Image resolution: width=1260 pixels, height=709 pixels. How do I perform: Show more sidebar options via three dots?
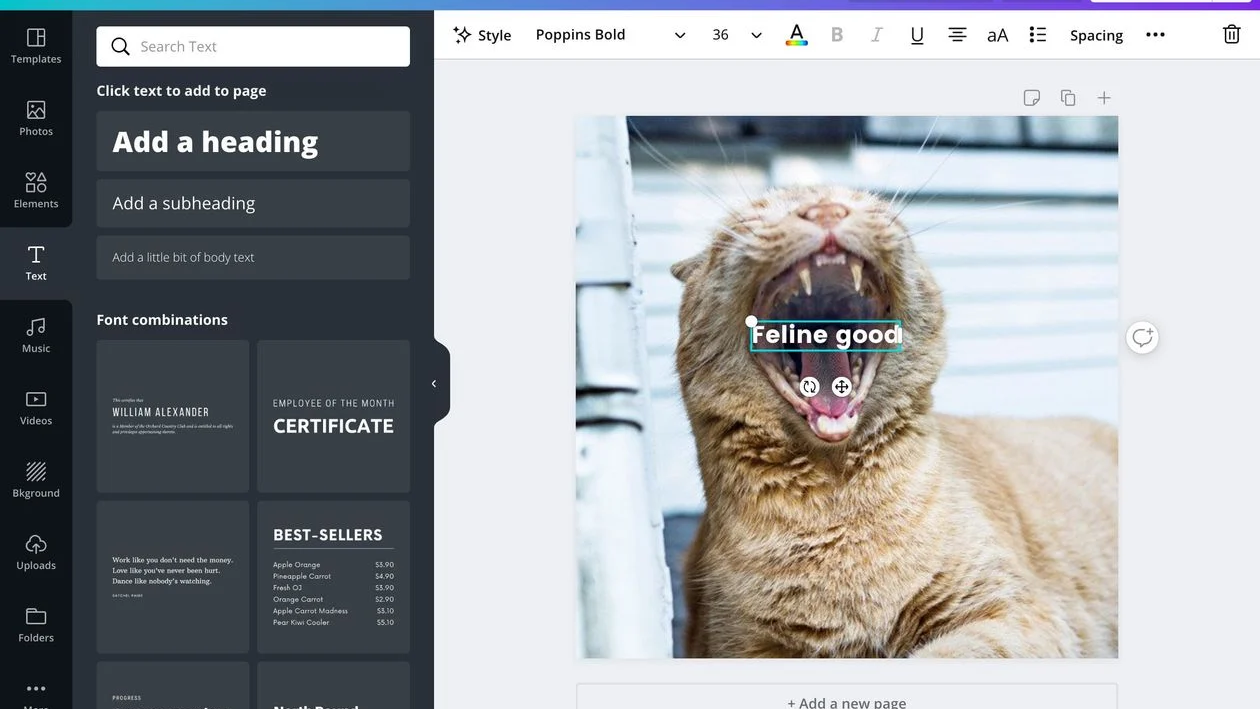click(x=36, y=689)
